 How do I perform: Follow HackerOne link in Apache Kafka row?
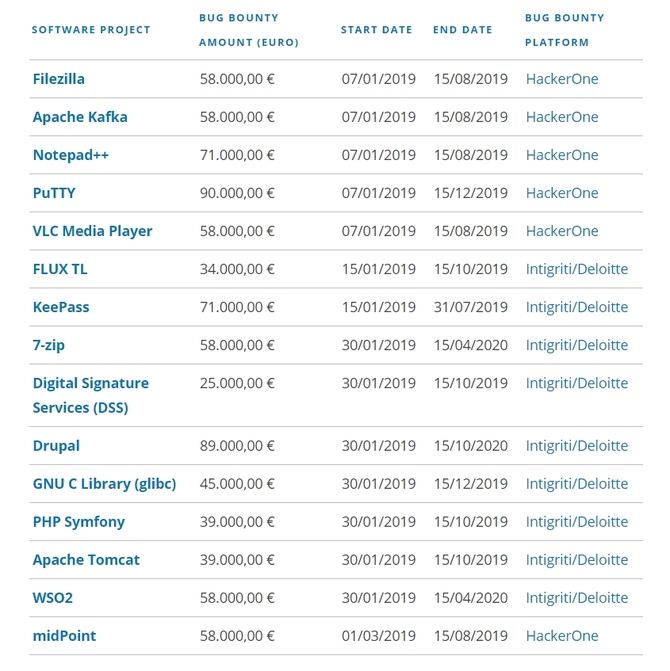click(x=562, y=117)
